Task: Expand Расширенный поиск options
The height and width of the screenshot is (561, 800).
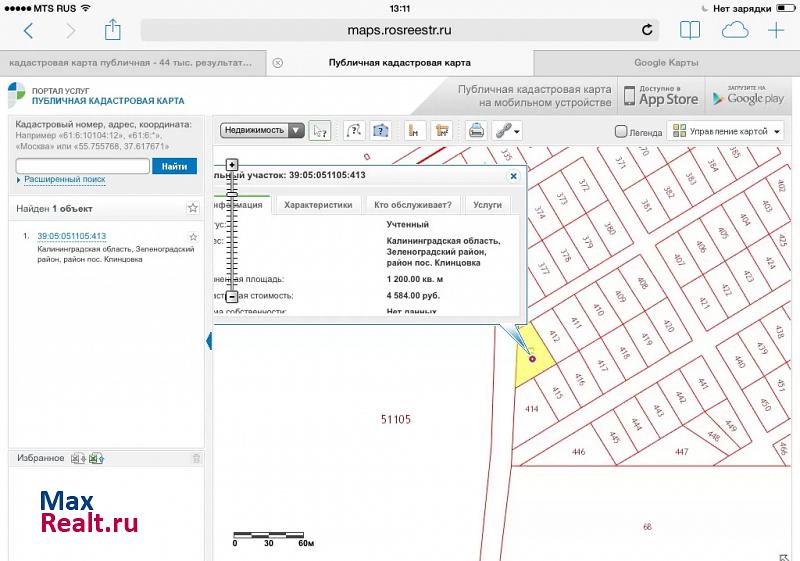Action: (64, 180)
